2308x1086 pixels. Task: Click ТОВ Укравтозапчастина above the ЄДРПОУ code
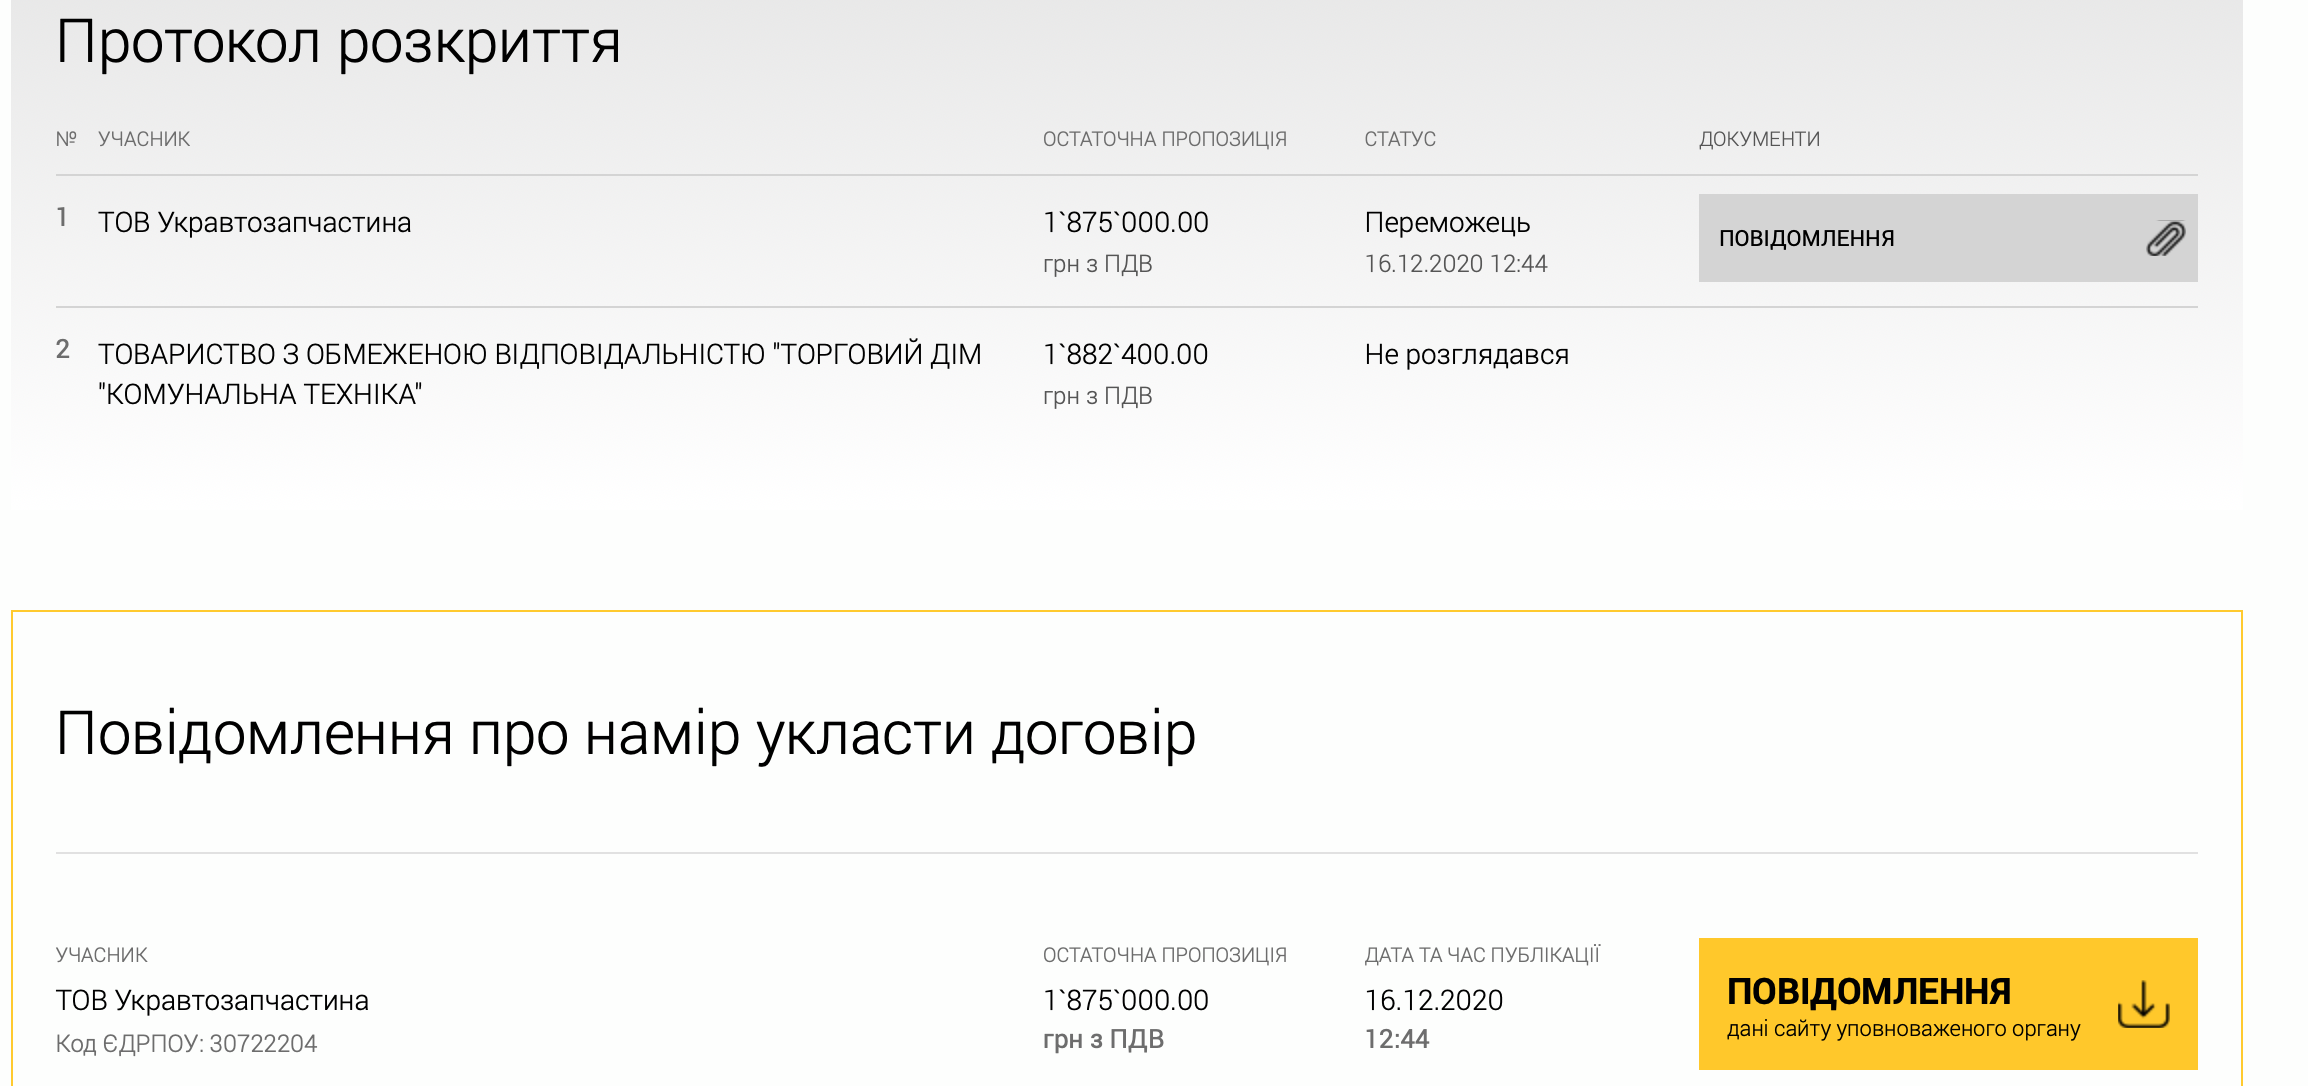(x=212, y=1001)
